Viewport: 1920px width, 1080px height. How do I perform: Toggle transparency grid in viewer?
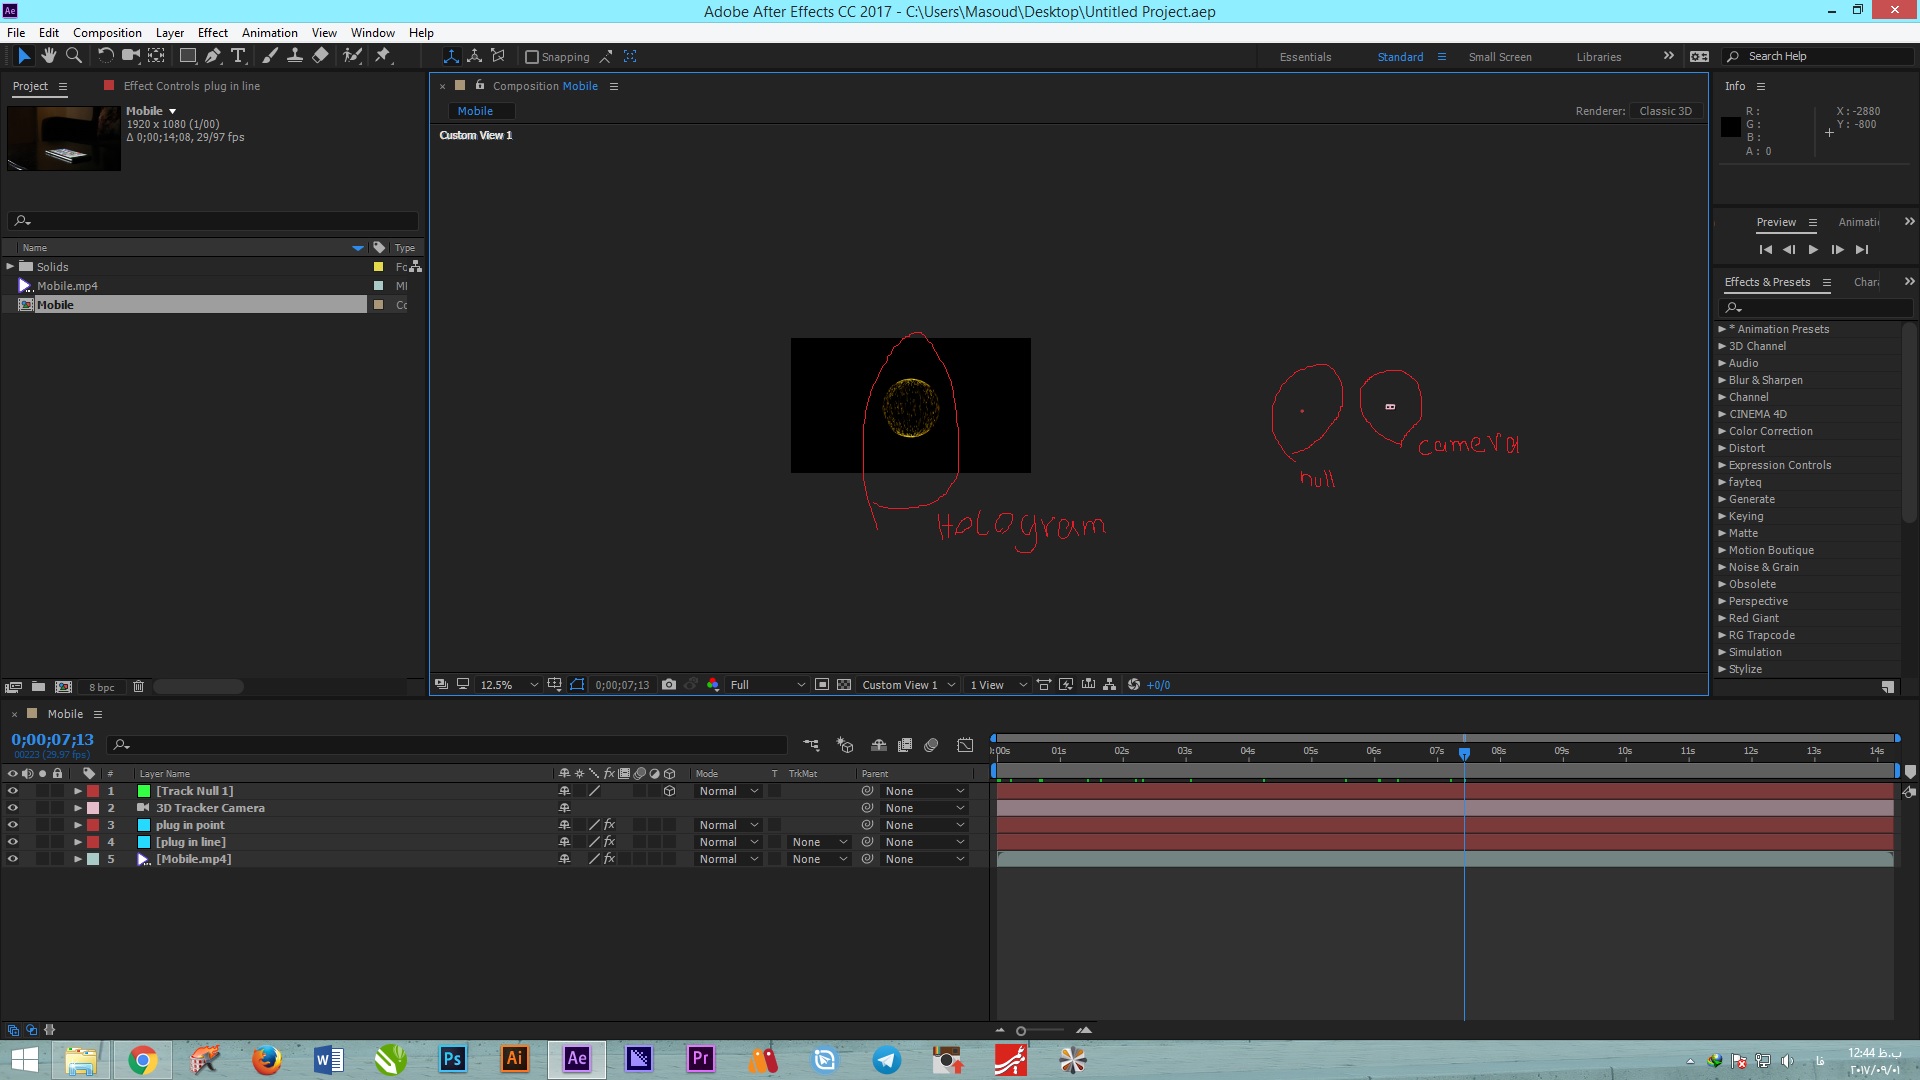[844, 685]
